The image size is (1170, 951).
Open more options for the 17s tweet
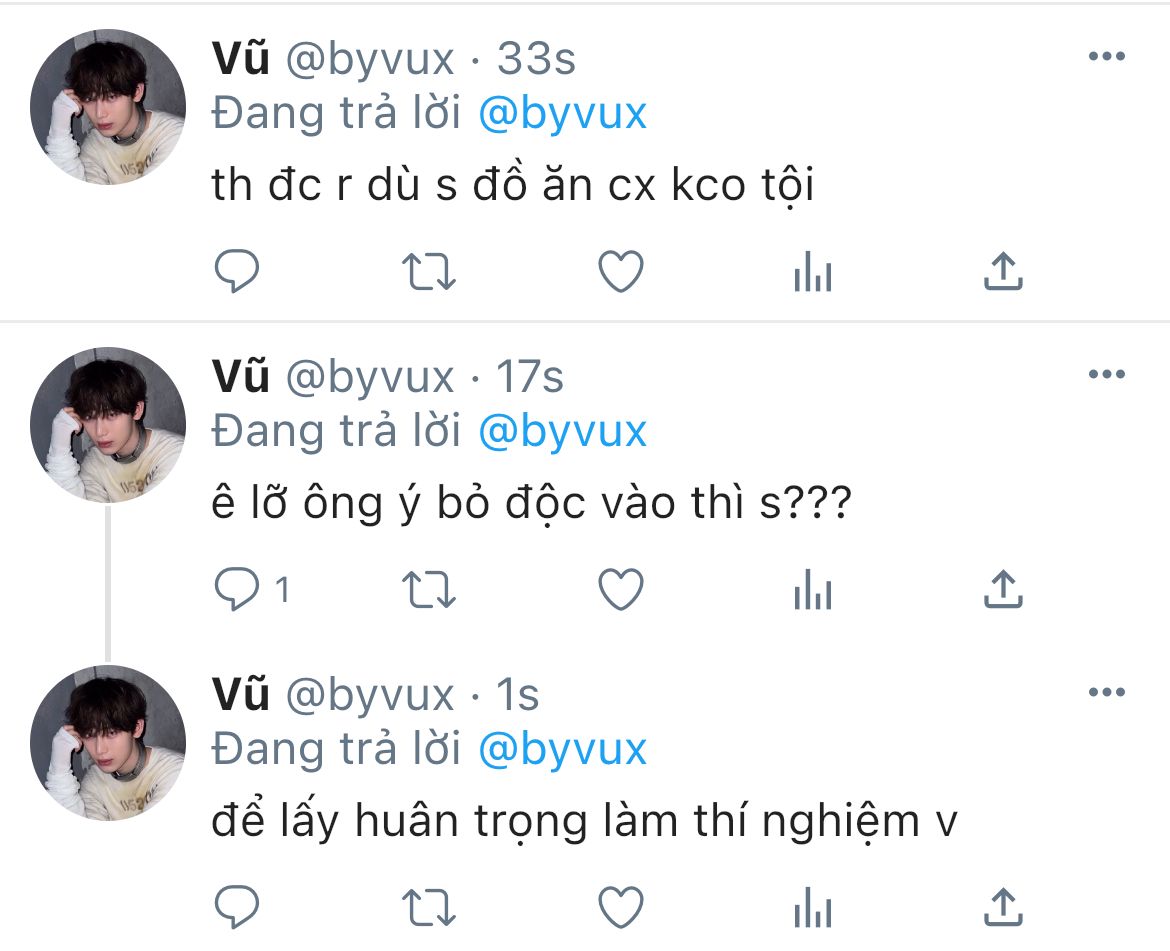click(x=1107, y=374)
